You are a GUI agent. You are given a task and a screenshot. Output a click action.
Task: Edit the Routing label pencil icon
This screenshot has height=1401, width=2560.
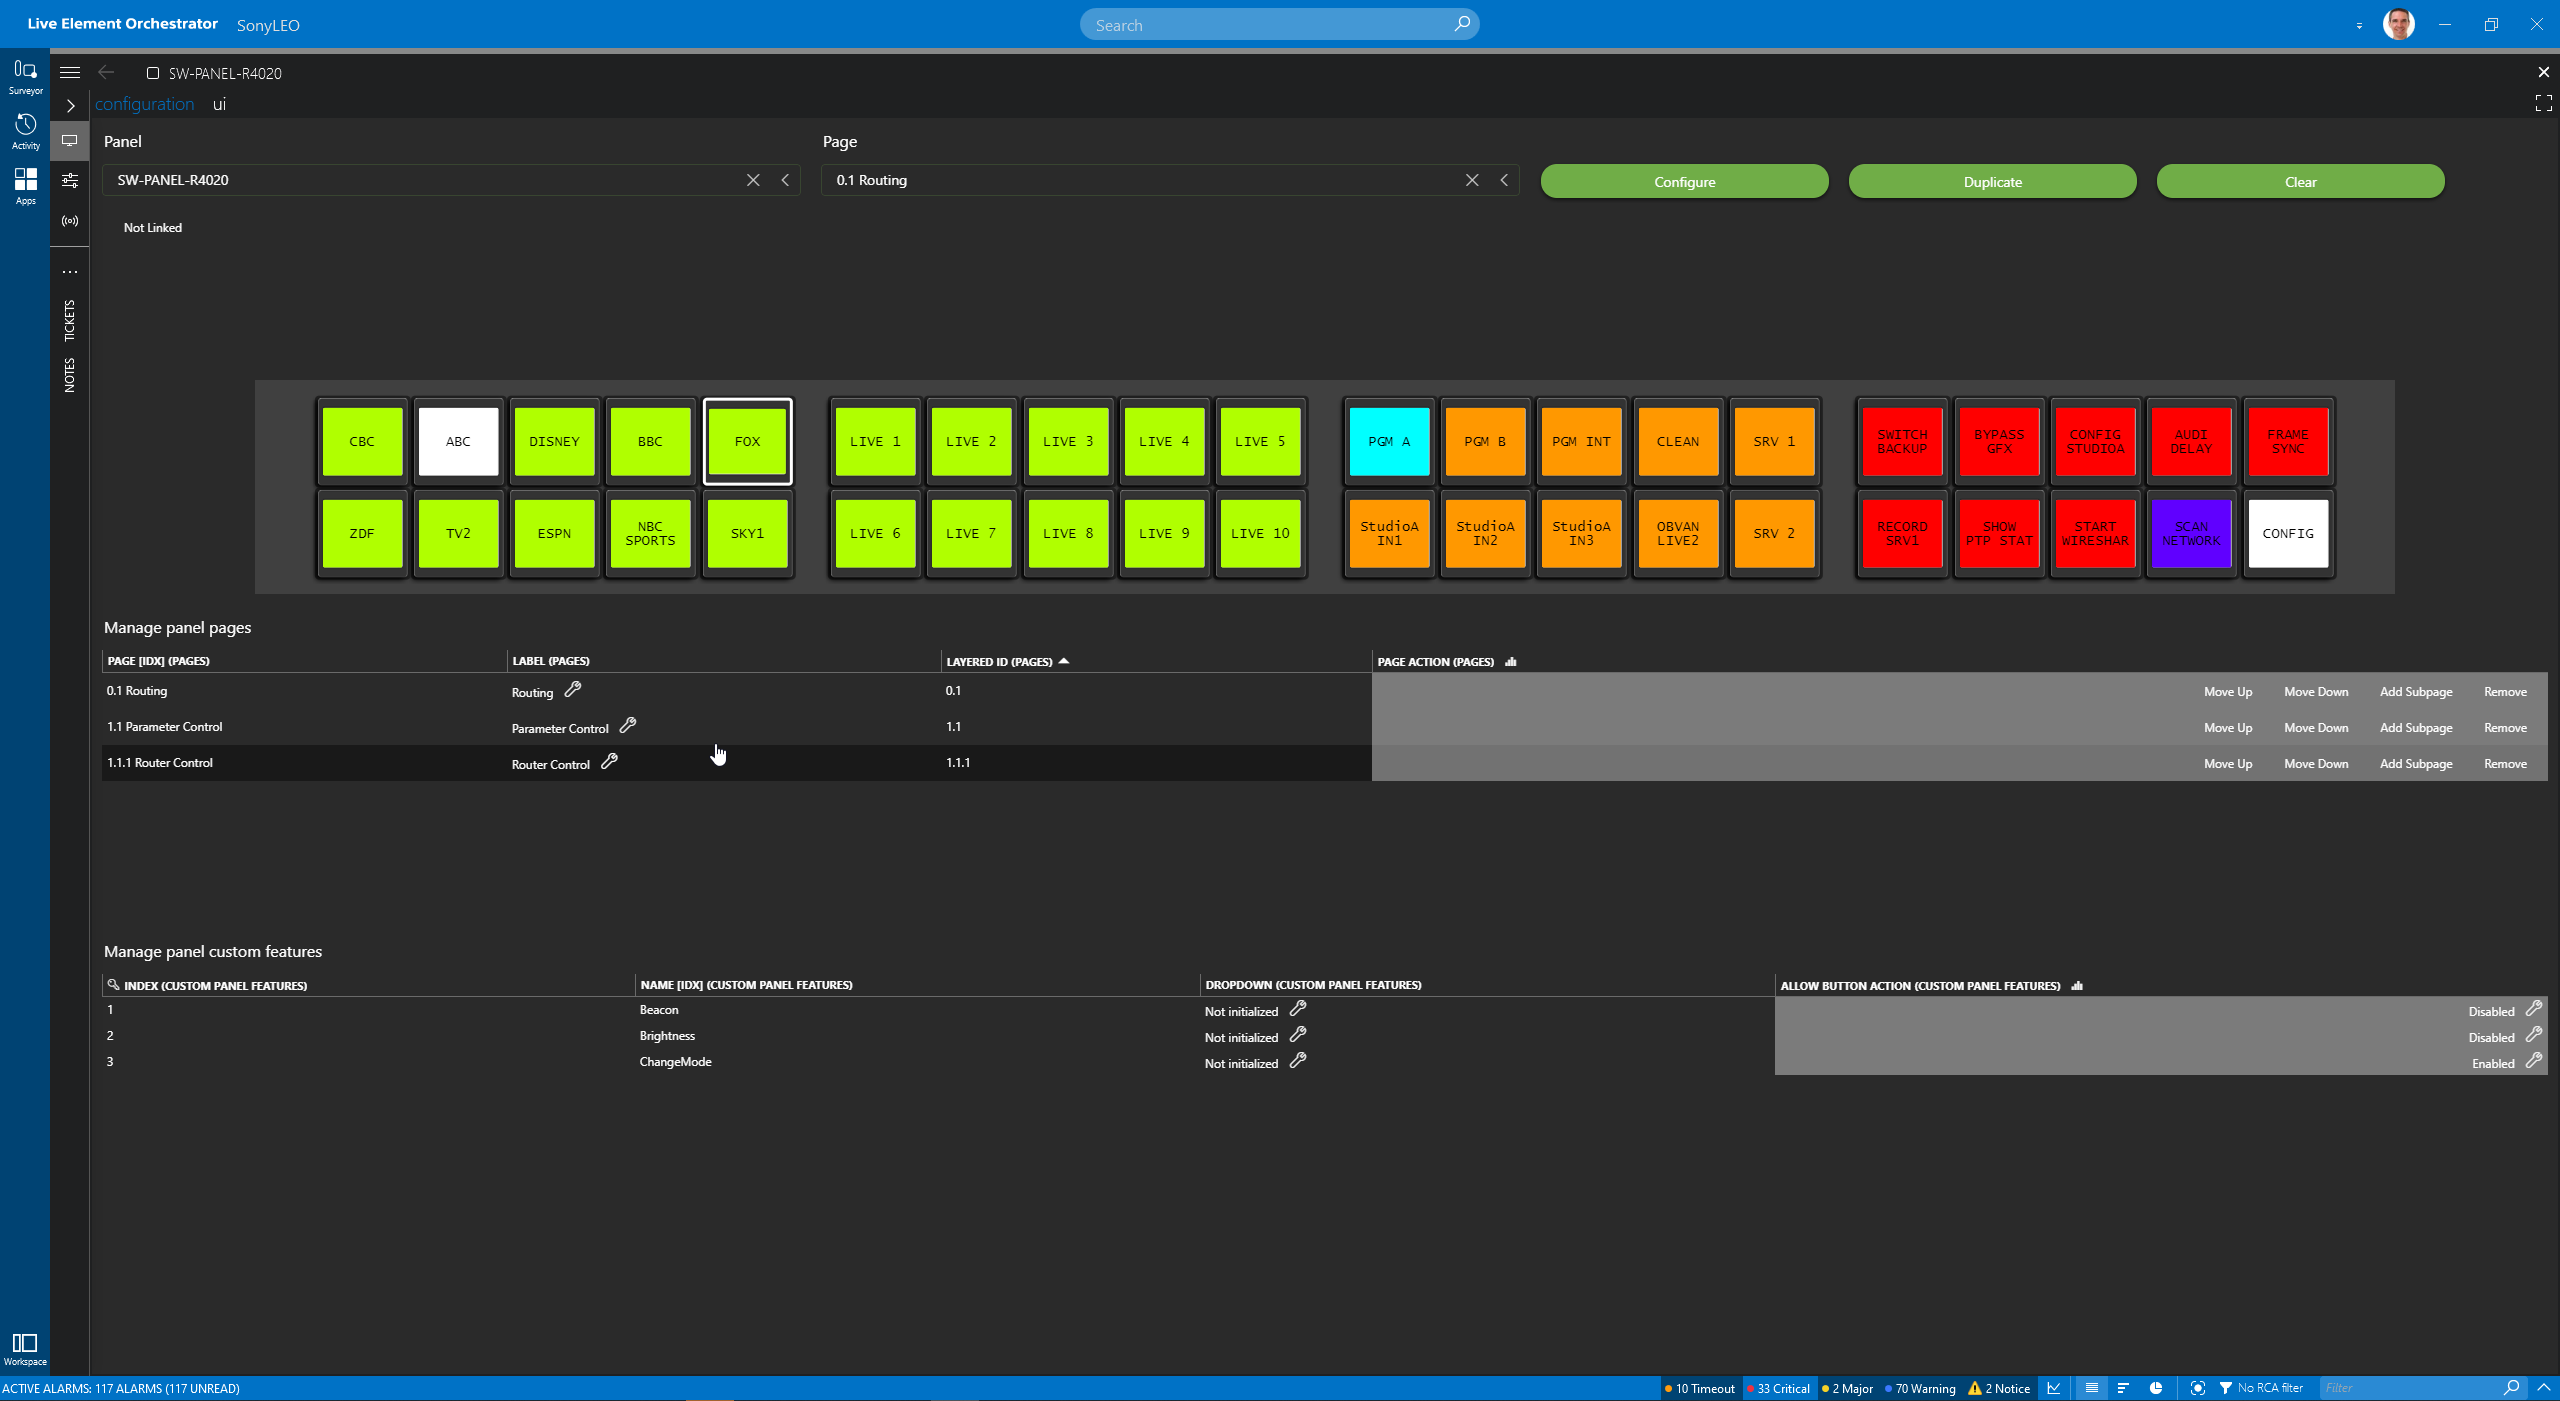(573, 689)
